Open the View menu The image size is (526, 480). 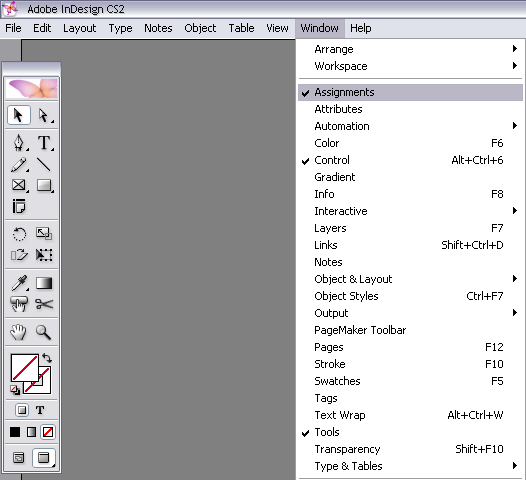point(277,28)
